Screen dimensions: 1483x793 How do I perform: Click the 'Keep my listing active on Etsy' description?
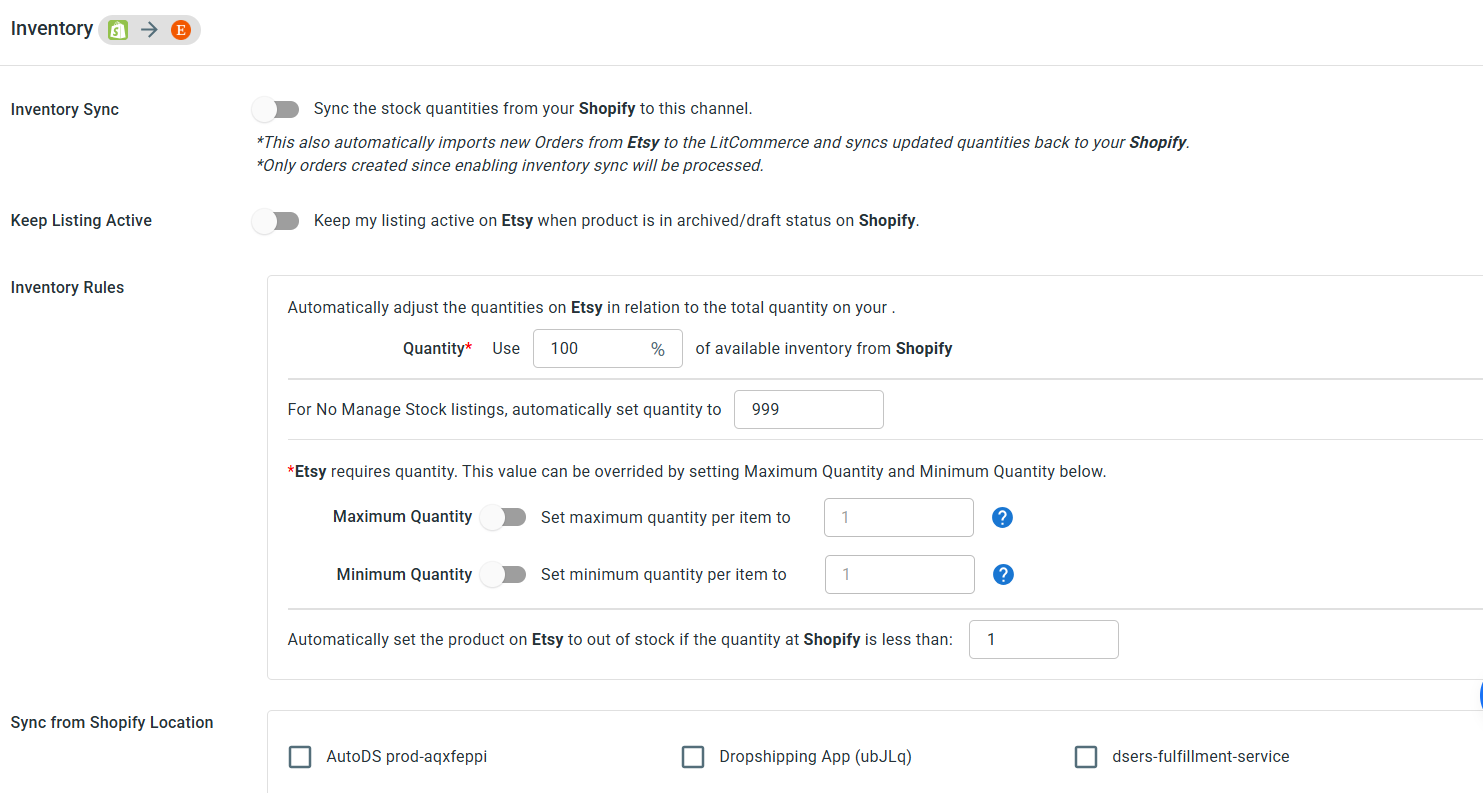click(616, 221)
